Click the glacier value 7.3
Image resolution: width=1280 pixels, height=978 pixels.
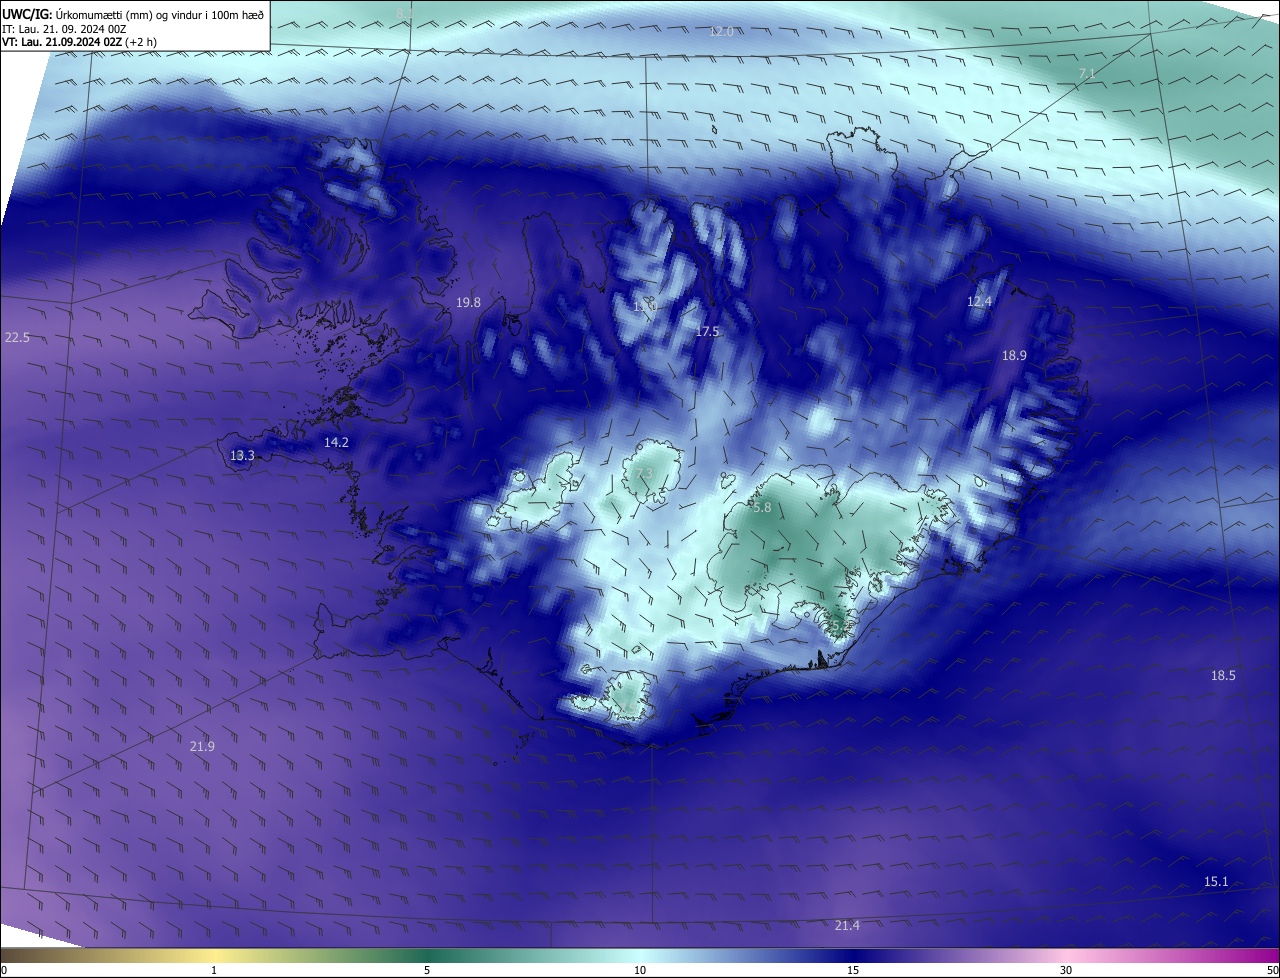click(643, 473)
